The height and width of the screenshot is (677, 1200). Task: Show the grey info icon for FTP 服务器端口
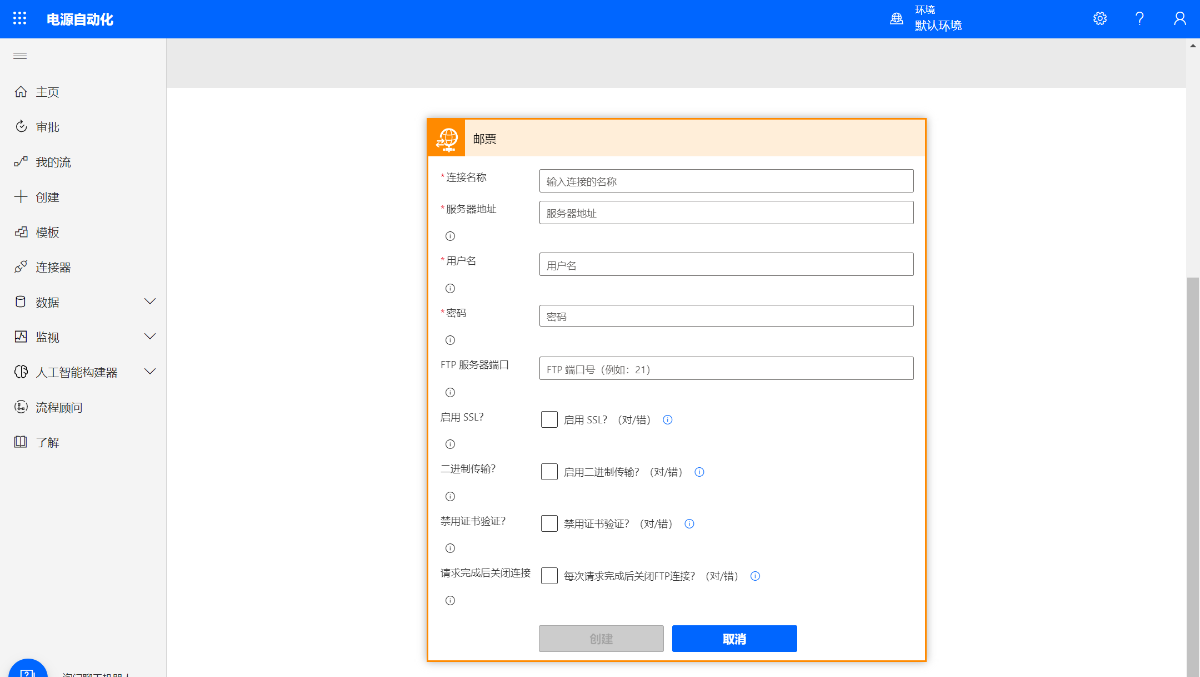click(450, 392)
